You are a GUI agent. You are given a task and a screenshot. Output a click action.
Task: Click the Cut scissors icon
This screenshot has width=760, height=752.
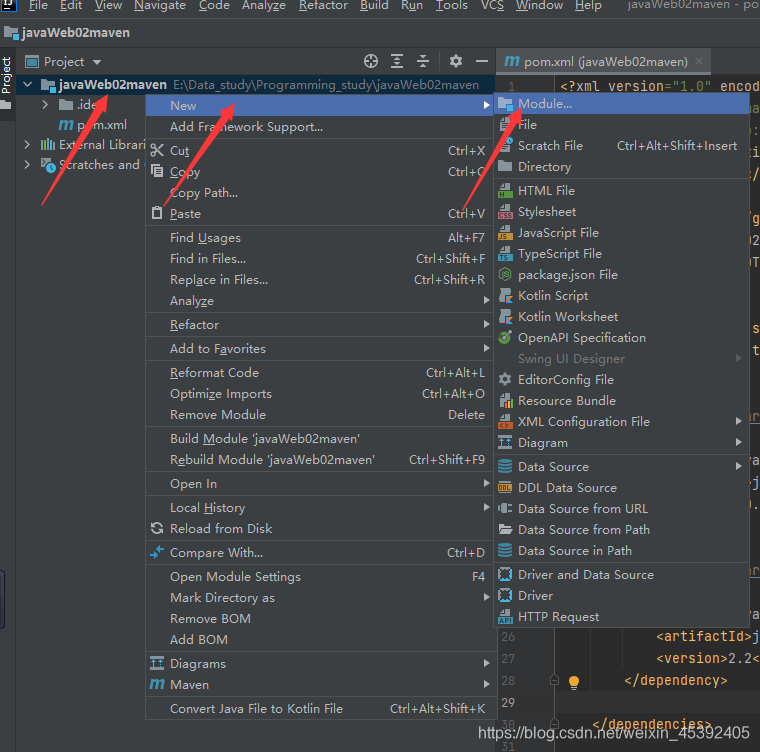pyautogui.click(x=157, y=150)
